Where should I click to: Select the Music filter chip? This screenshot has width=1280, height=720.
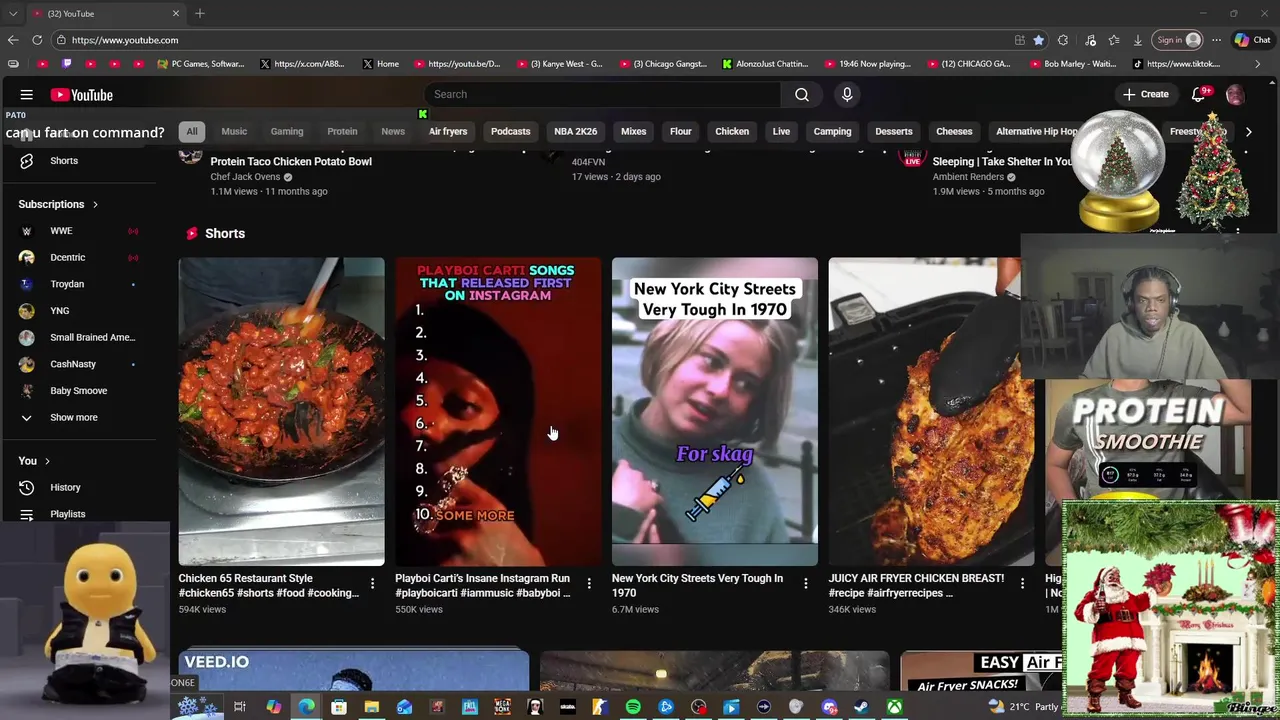234,131
